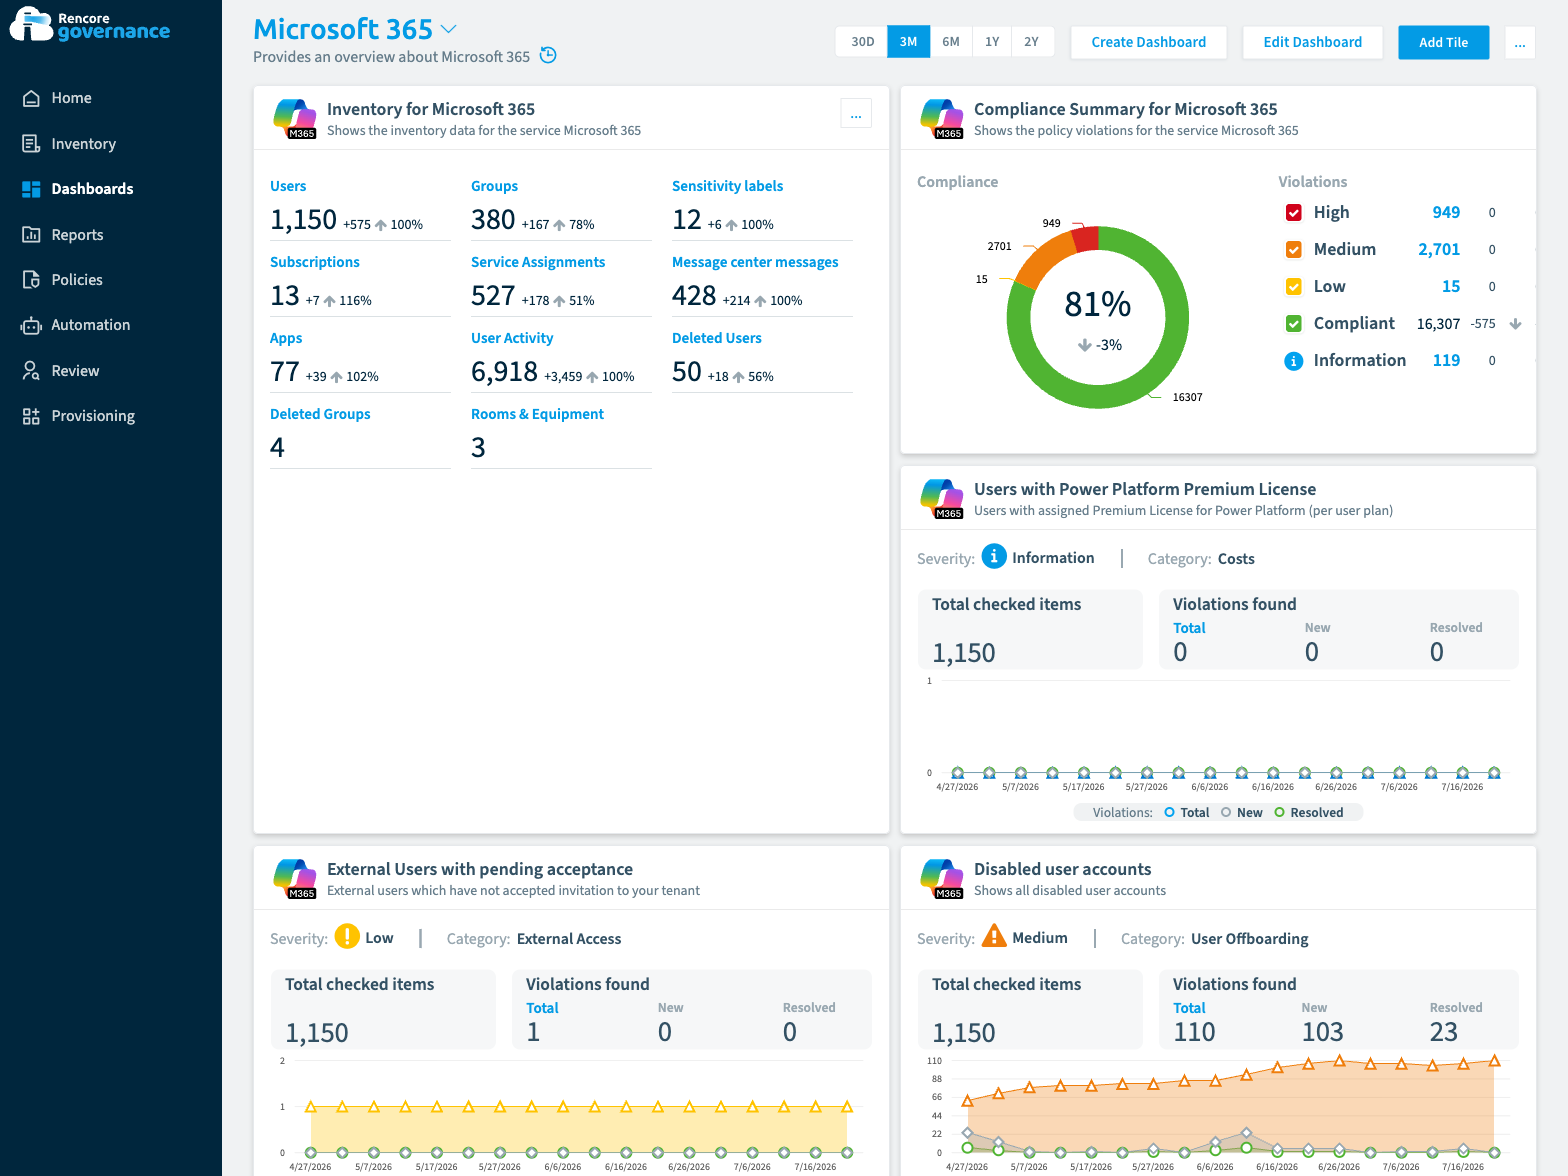Open the dashboard more options menu
Screen dimensions: 1568x1176
[1520, 42]
